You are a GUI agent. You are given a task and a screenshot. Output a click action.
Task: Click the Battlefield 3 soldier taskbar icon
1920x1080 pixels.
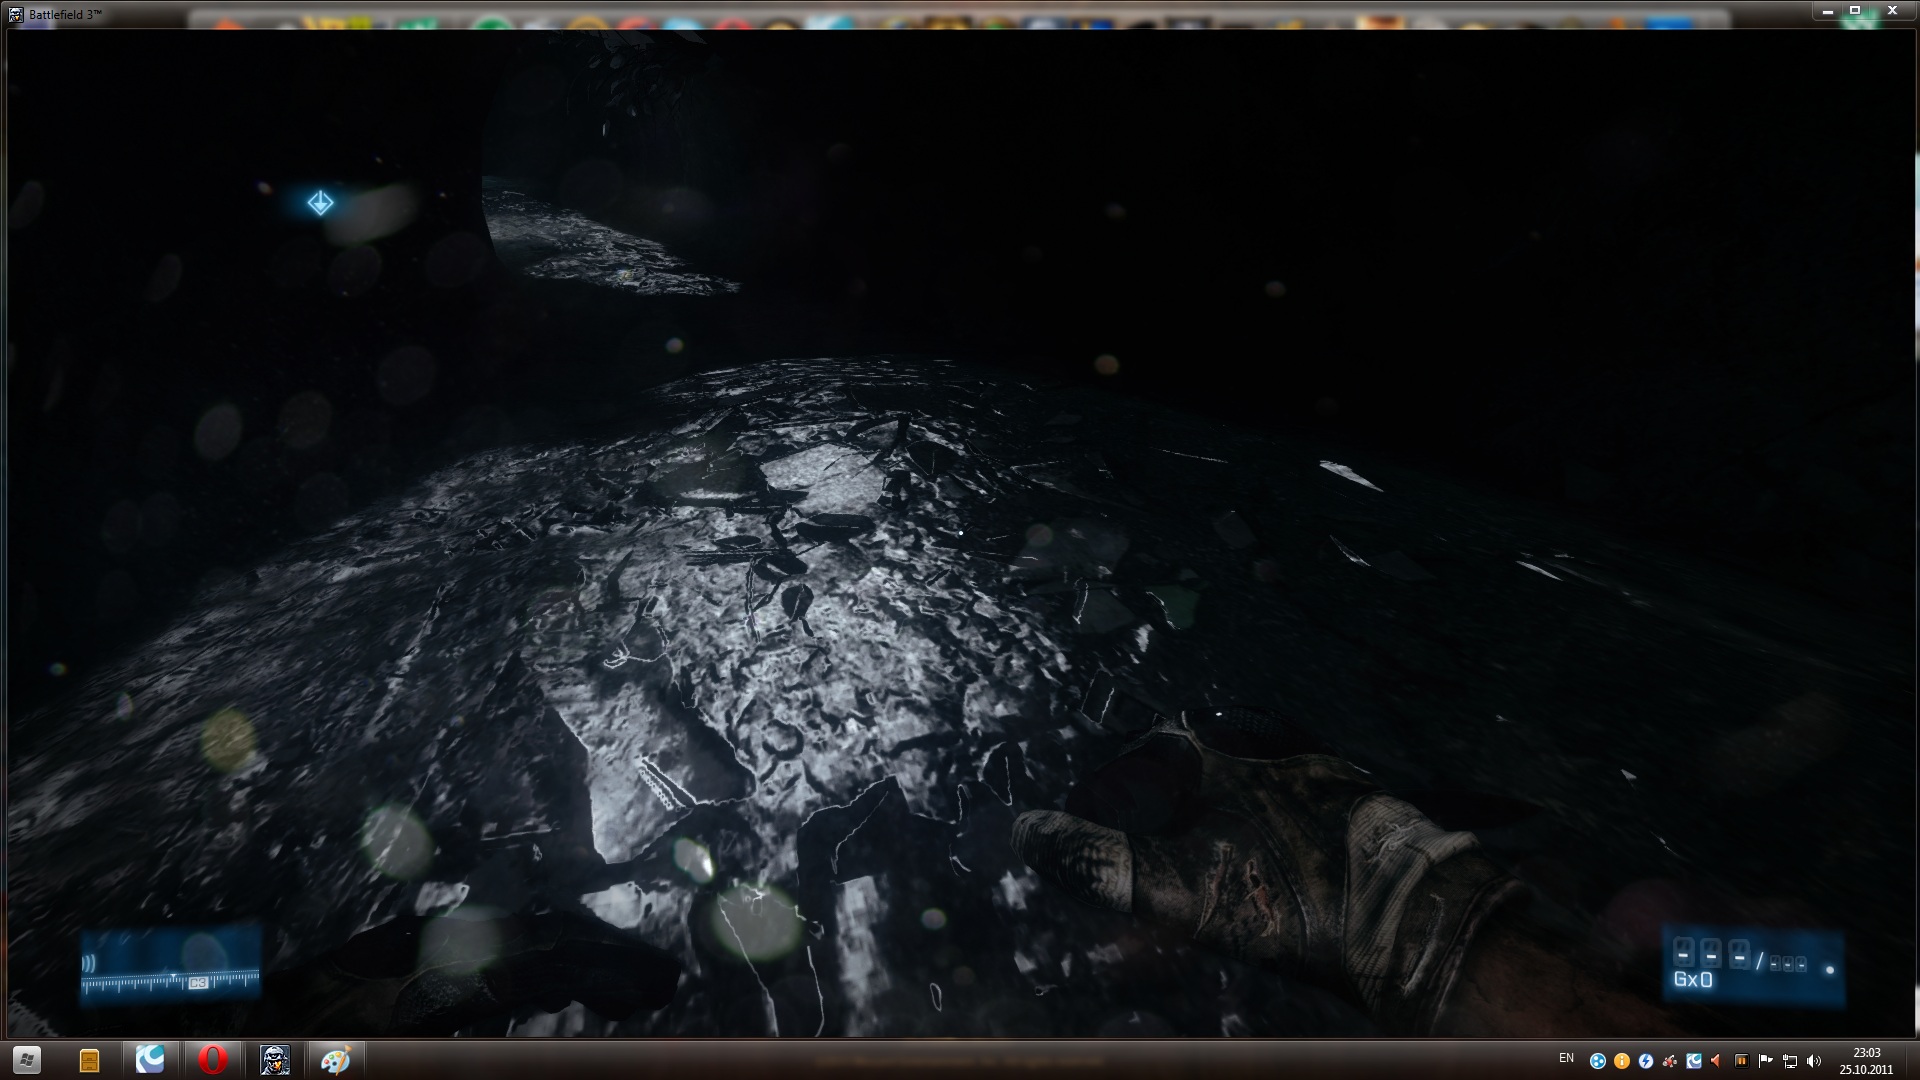(274, 1059)
